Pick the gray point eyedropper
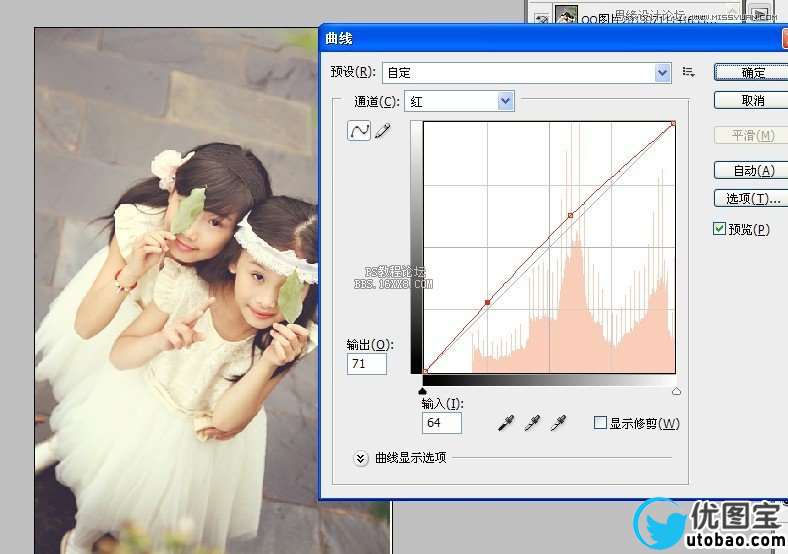Image resolution: width=788 pixels, height=554 pixels. coord(532,423)
